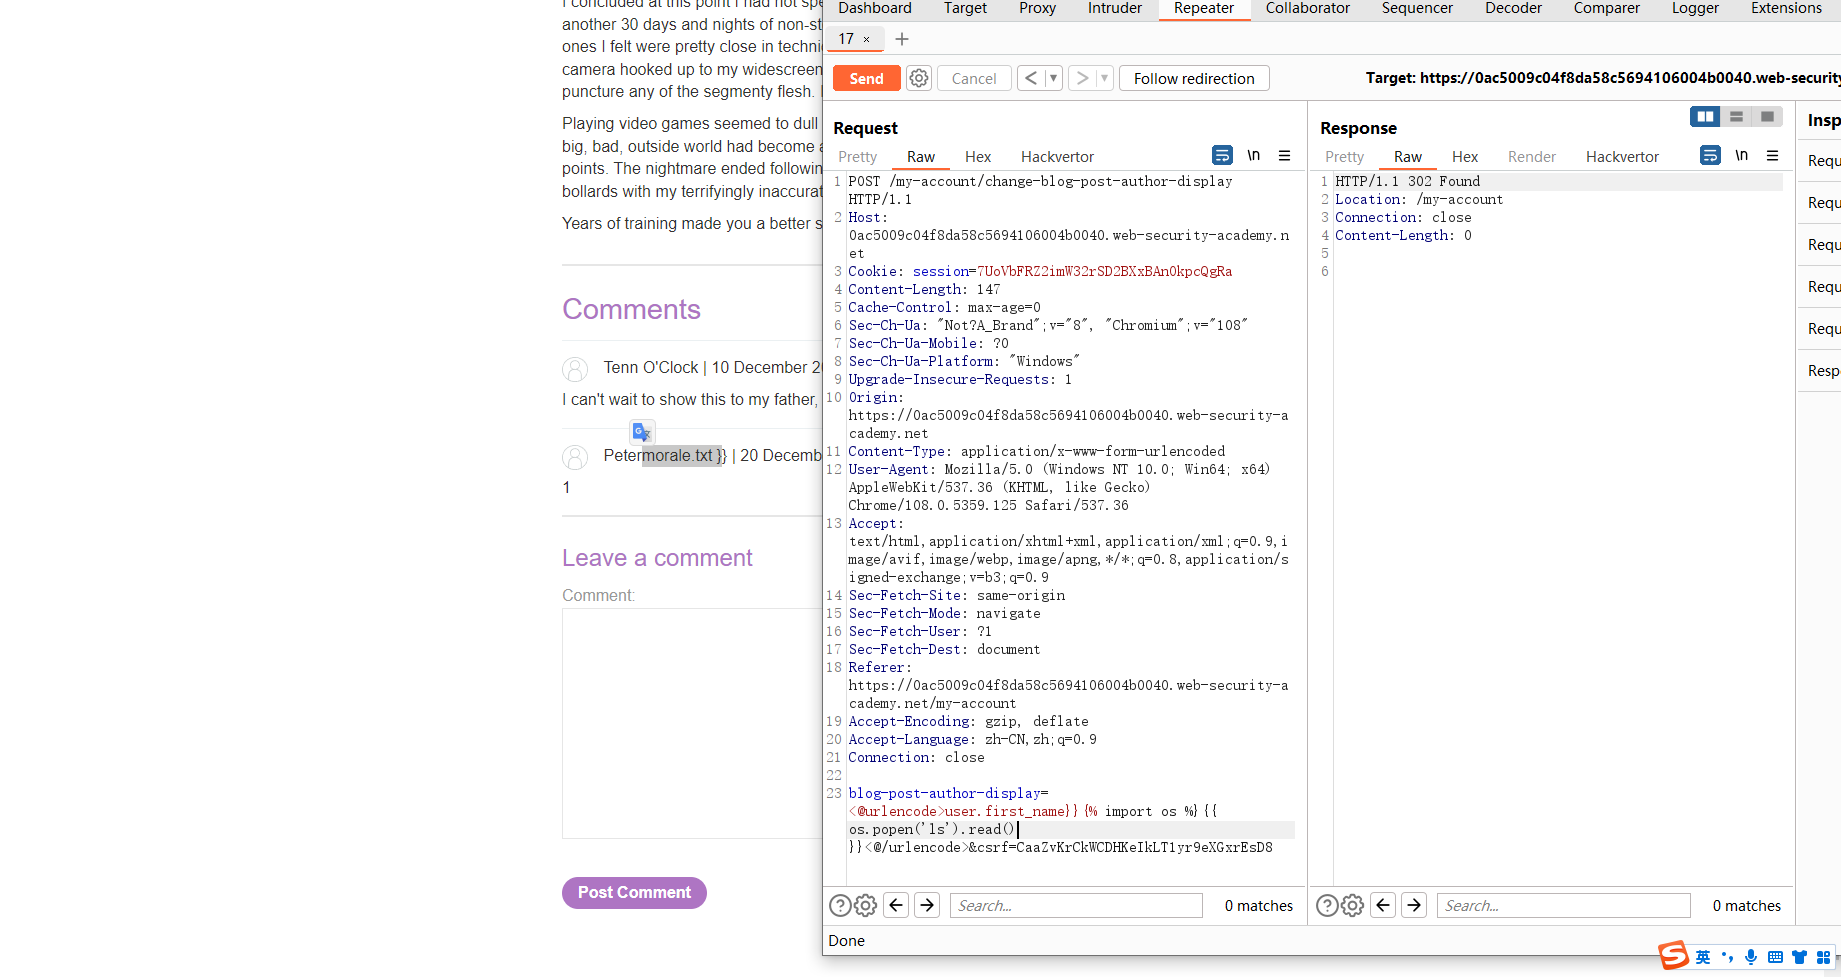Toggle non-printable characters in Request editor
This screenshot has height=977, width=1841.
click(x=1253, y=155)
